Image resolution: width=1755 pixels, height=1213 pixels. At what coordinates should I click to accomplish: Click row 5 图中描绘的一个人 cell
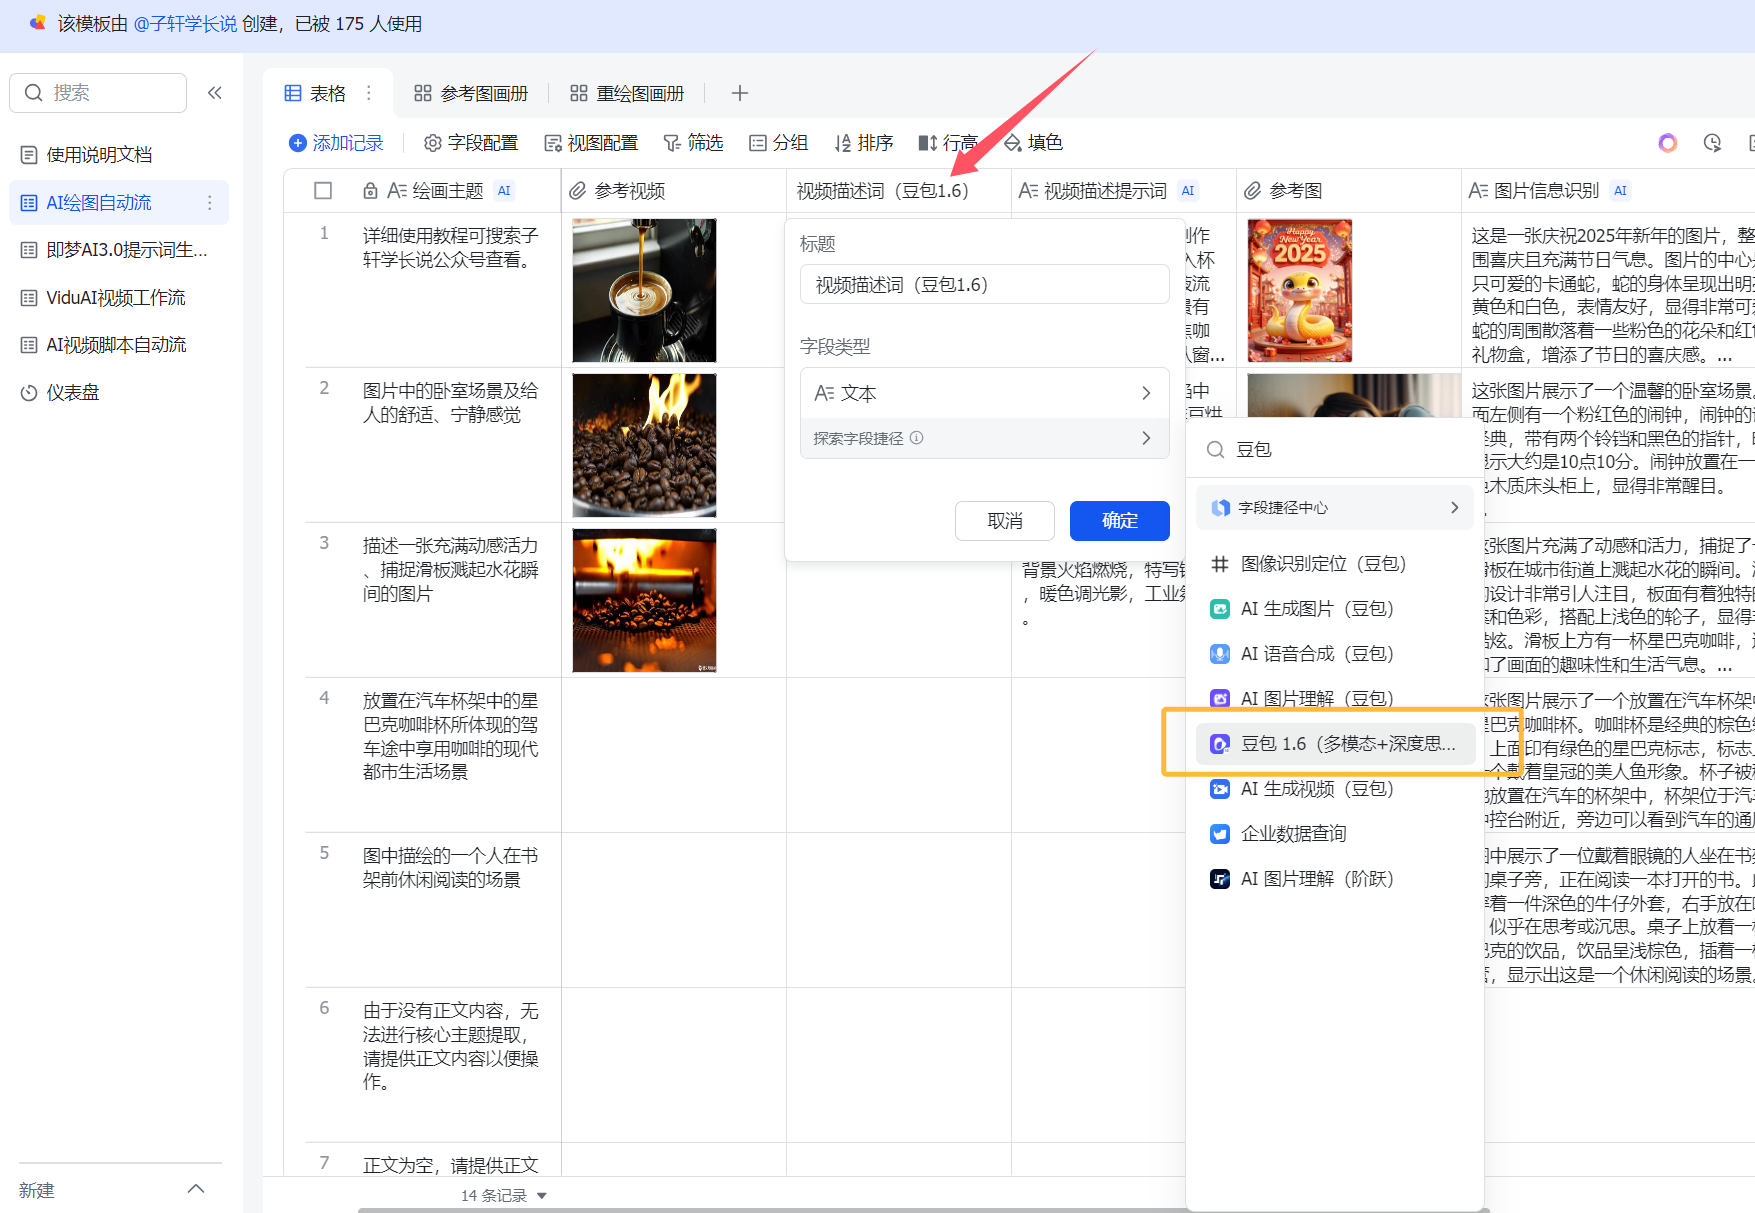click(450, 868)
